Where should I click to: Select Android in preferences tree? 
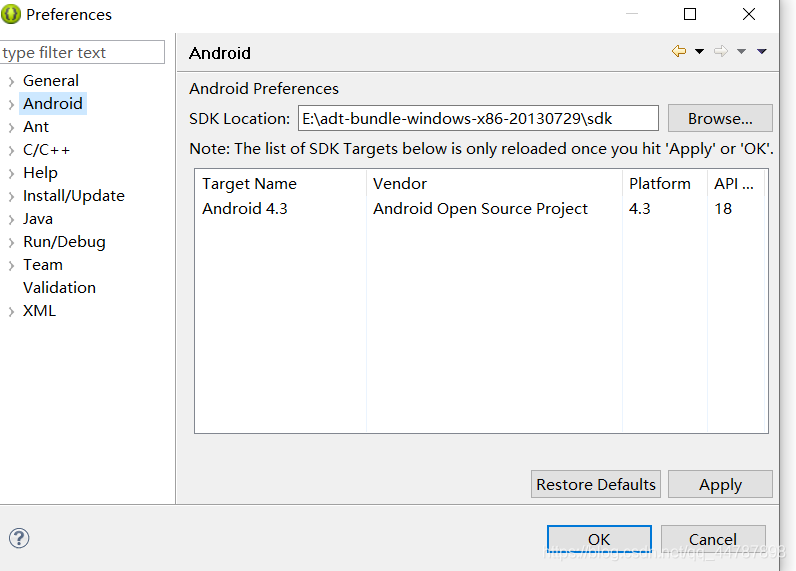[x=53, y=104]
